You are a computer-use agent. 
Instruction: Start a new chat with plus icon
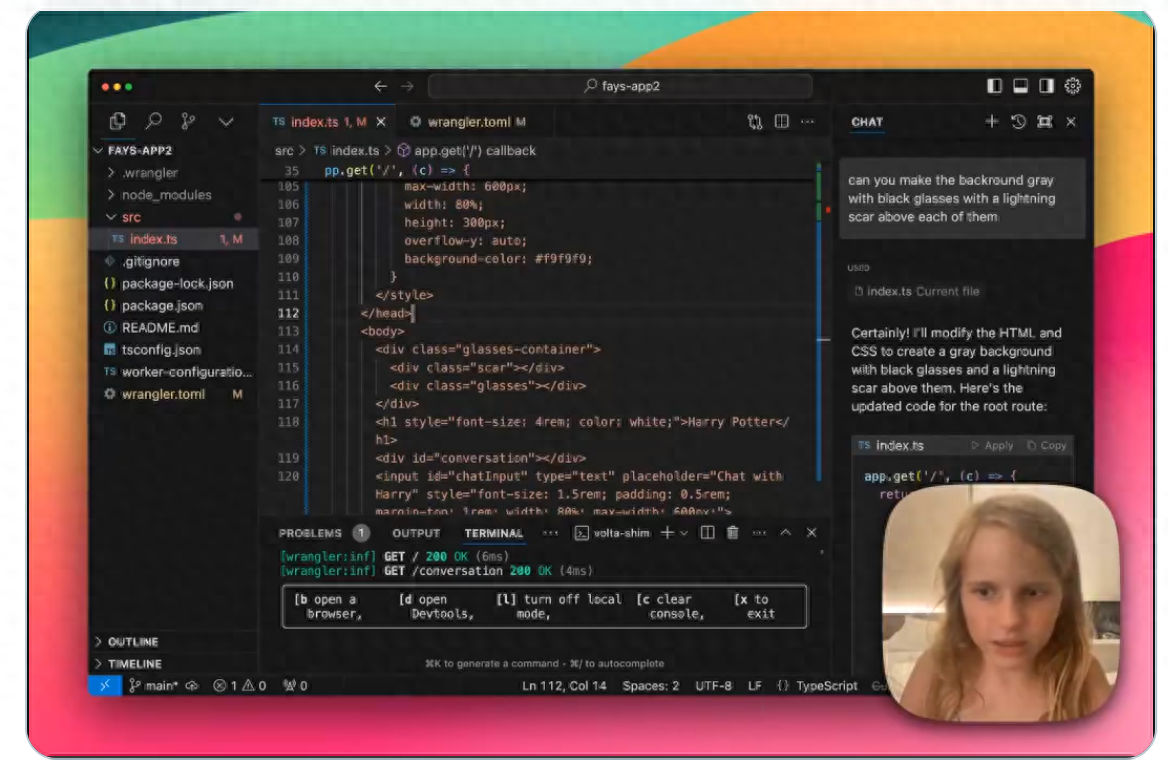point(991,122)
